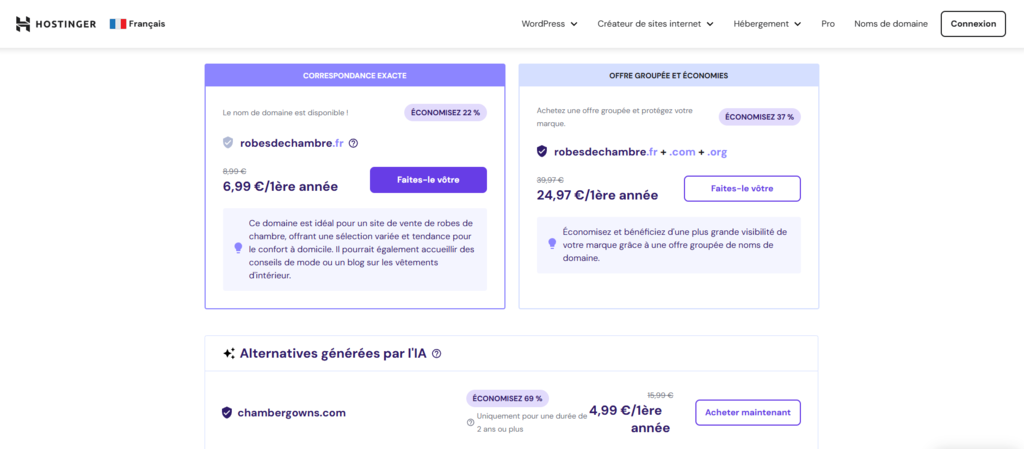The width and height of the screenshot is (1024, 449).
Task: Click filled 'Faites-le vôtre' for robesdechambre.fr
Action: click(428, 179)
